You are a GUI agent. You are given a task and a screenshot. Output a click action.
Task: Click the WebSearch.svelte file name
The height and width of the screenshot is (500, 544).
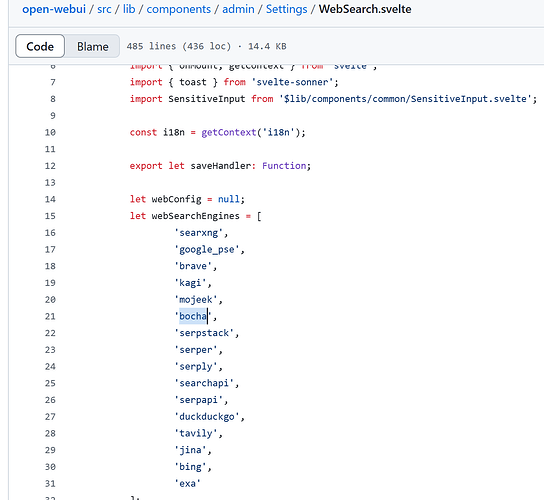click(365, 9)
